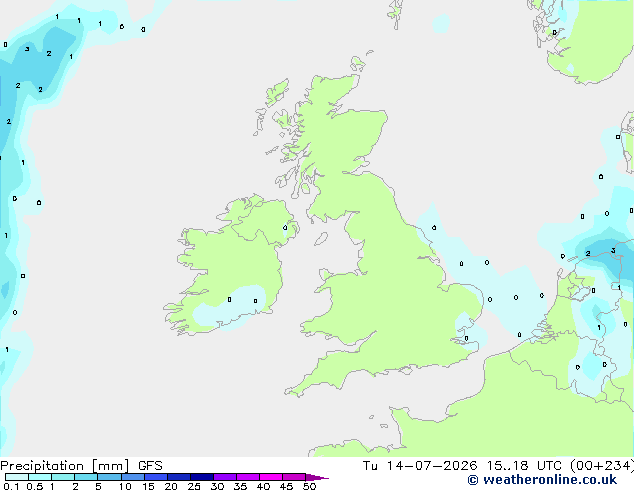Click legend tick label '45'
The width and height of the screenshot is (634, 490).
click(x=286, y=486)
